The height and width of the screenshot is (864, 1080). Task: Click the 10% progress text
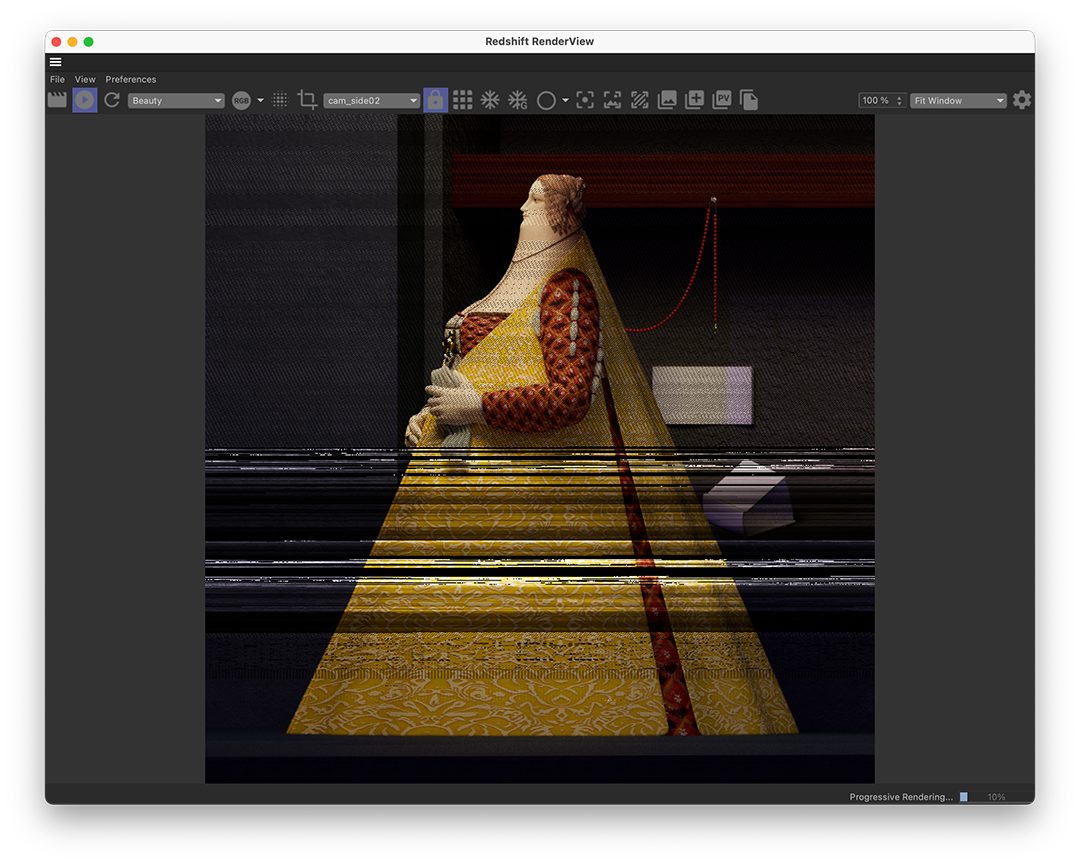pyautogui.click(x=996, y=796)
